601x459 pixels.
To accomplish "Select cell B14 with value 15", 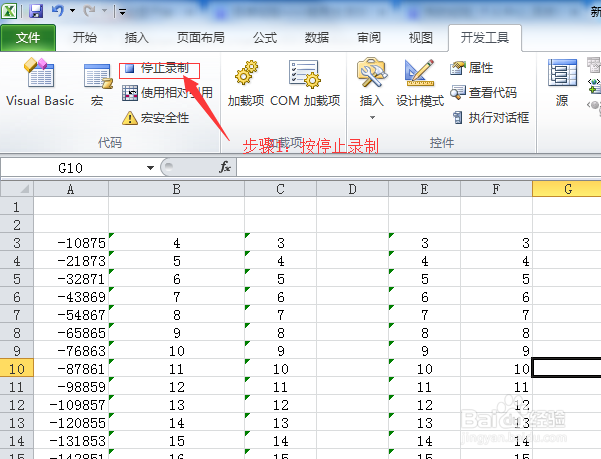I will coord(176,441).
